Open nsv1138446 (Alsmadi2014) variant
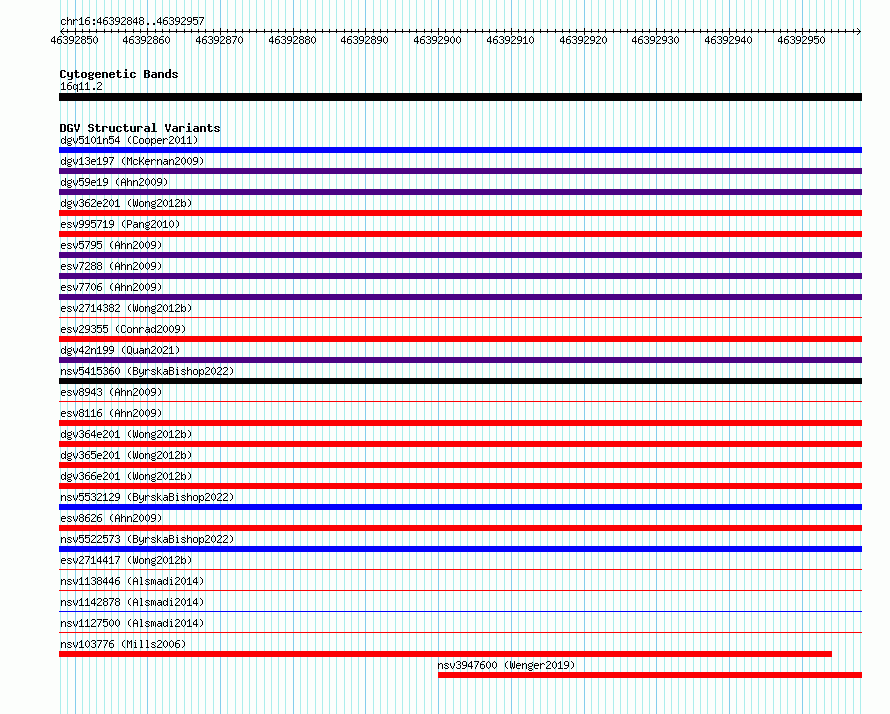 point(132,581)
